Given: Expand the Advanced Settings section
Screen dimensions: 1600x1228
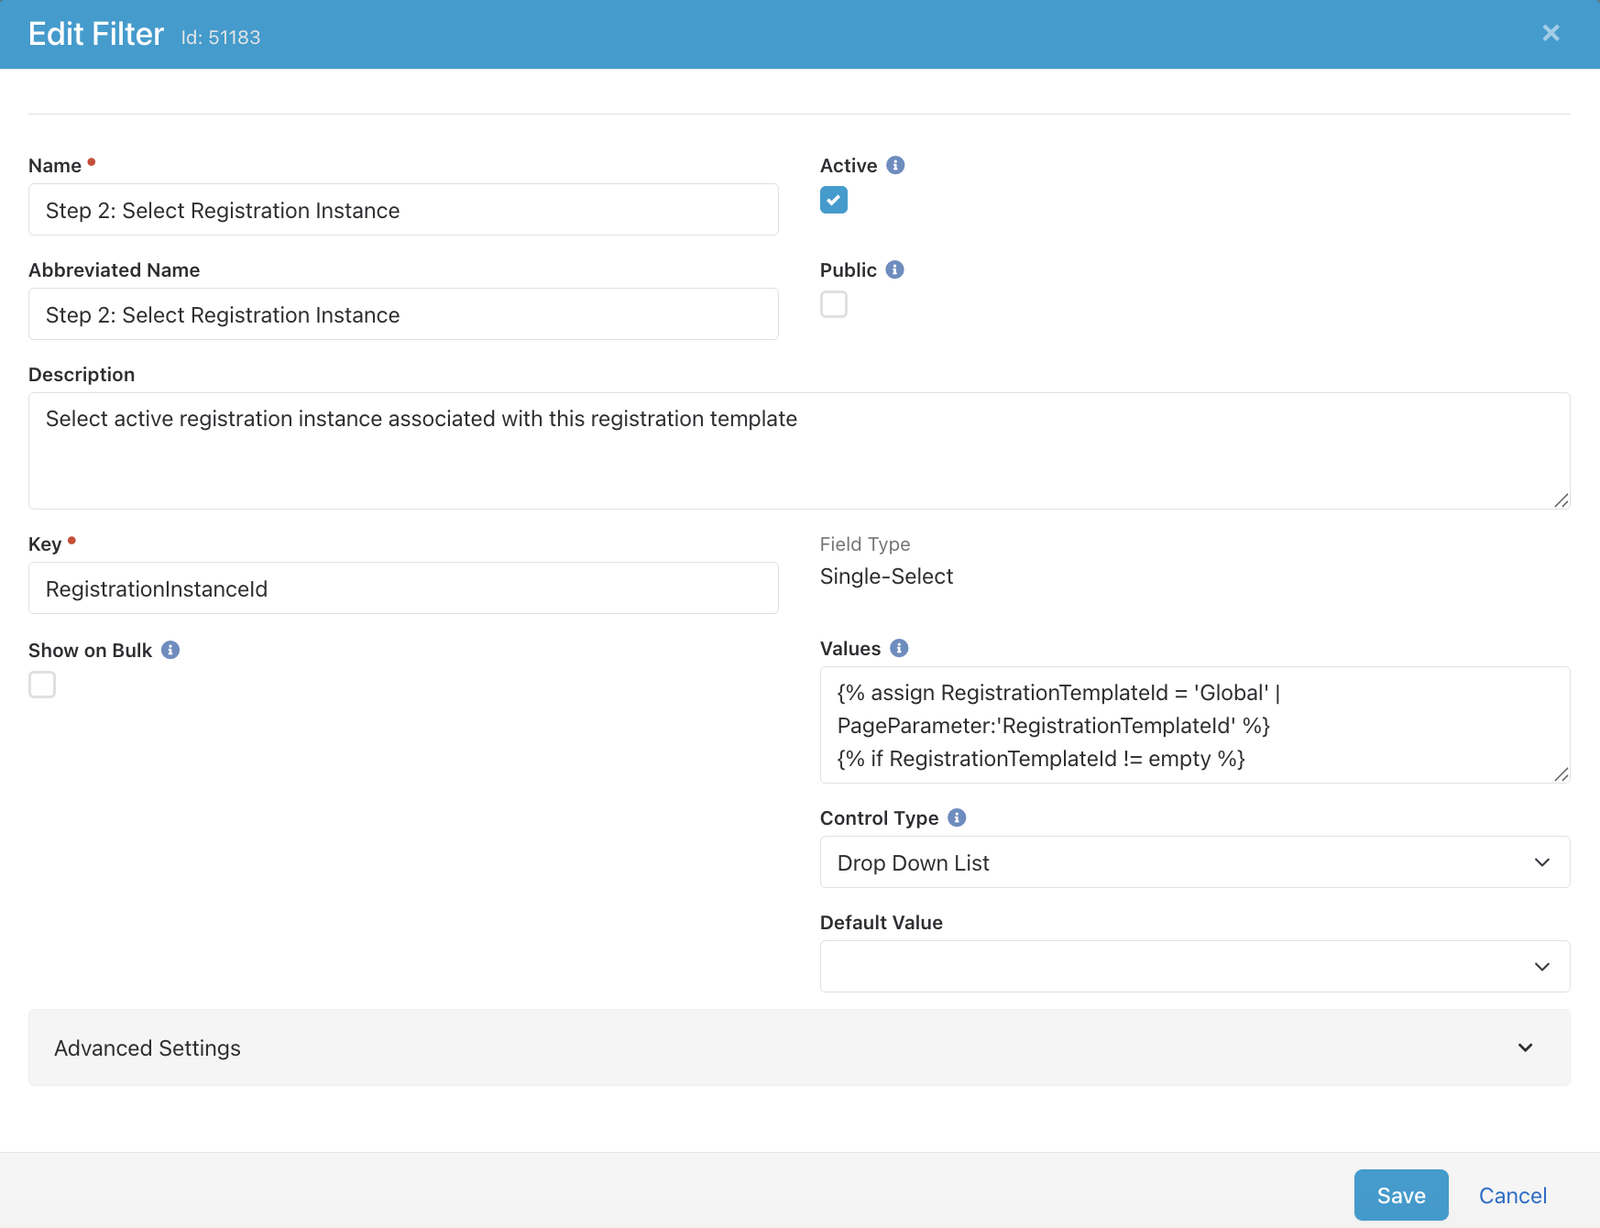Looking at the screenshot, I should [x=798, y=1047].
